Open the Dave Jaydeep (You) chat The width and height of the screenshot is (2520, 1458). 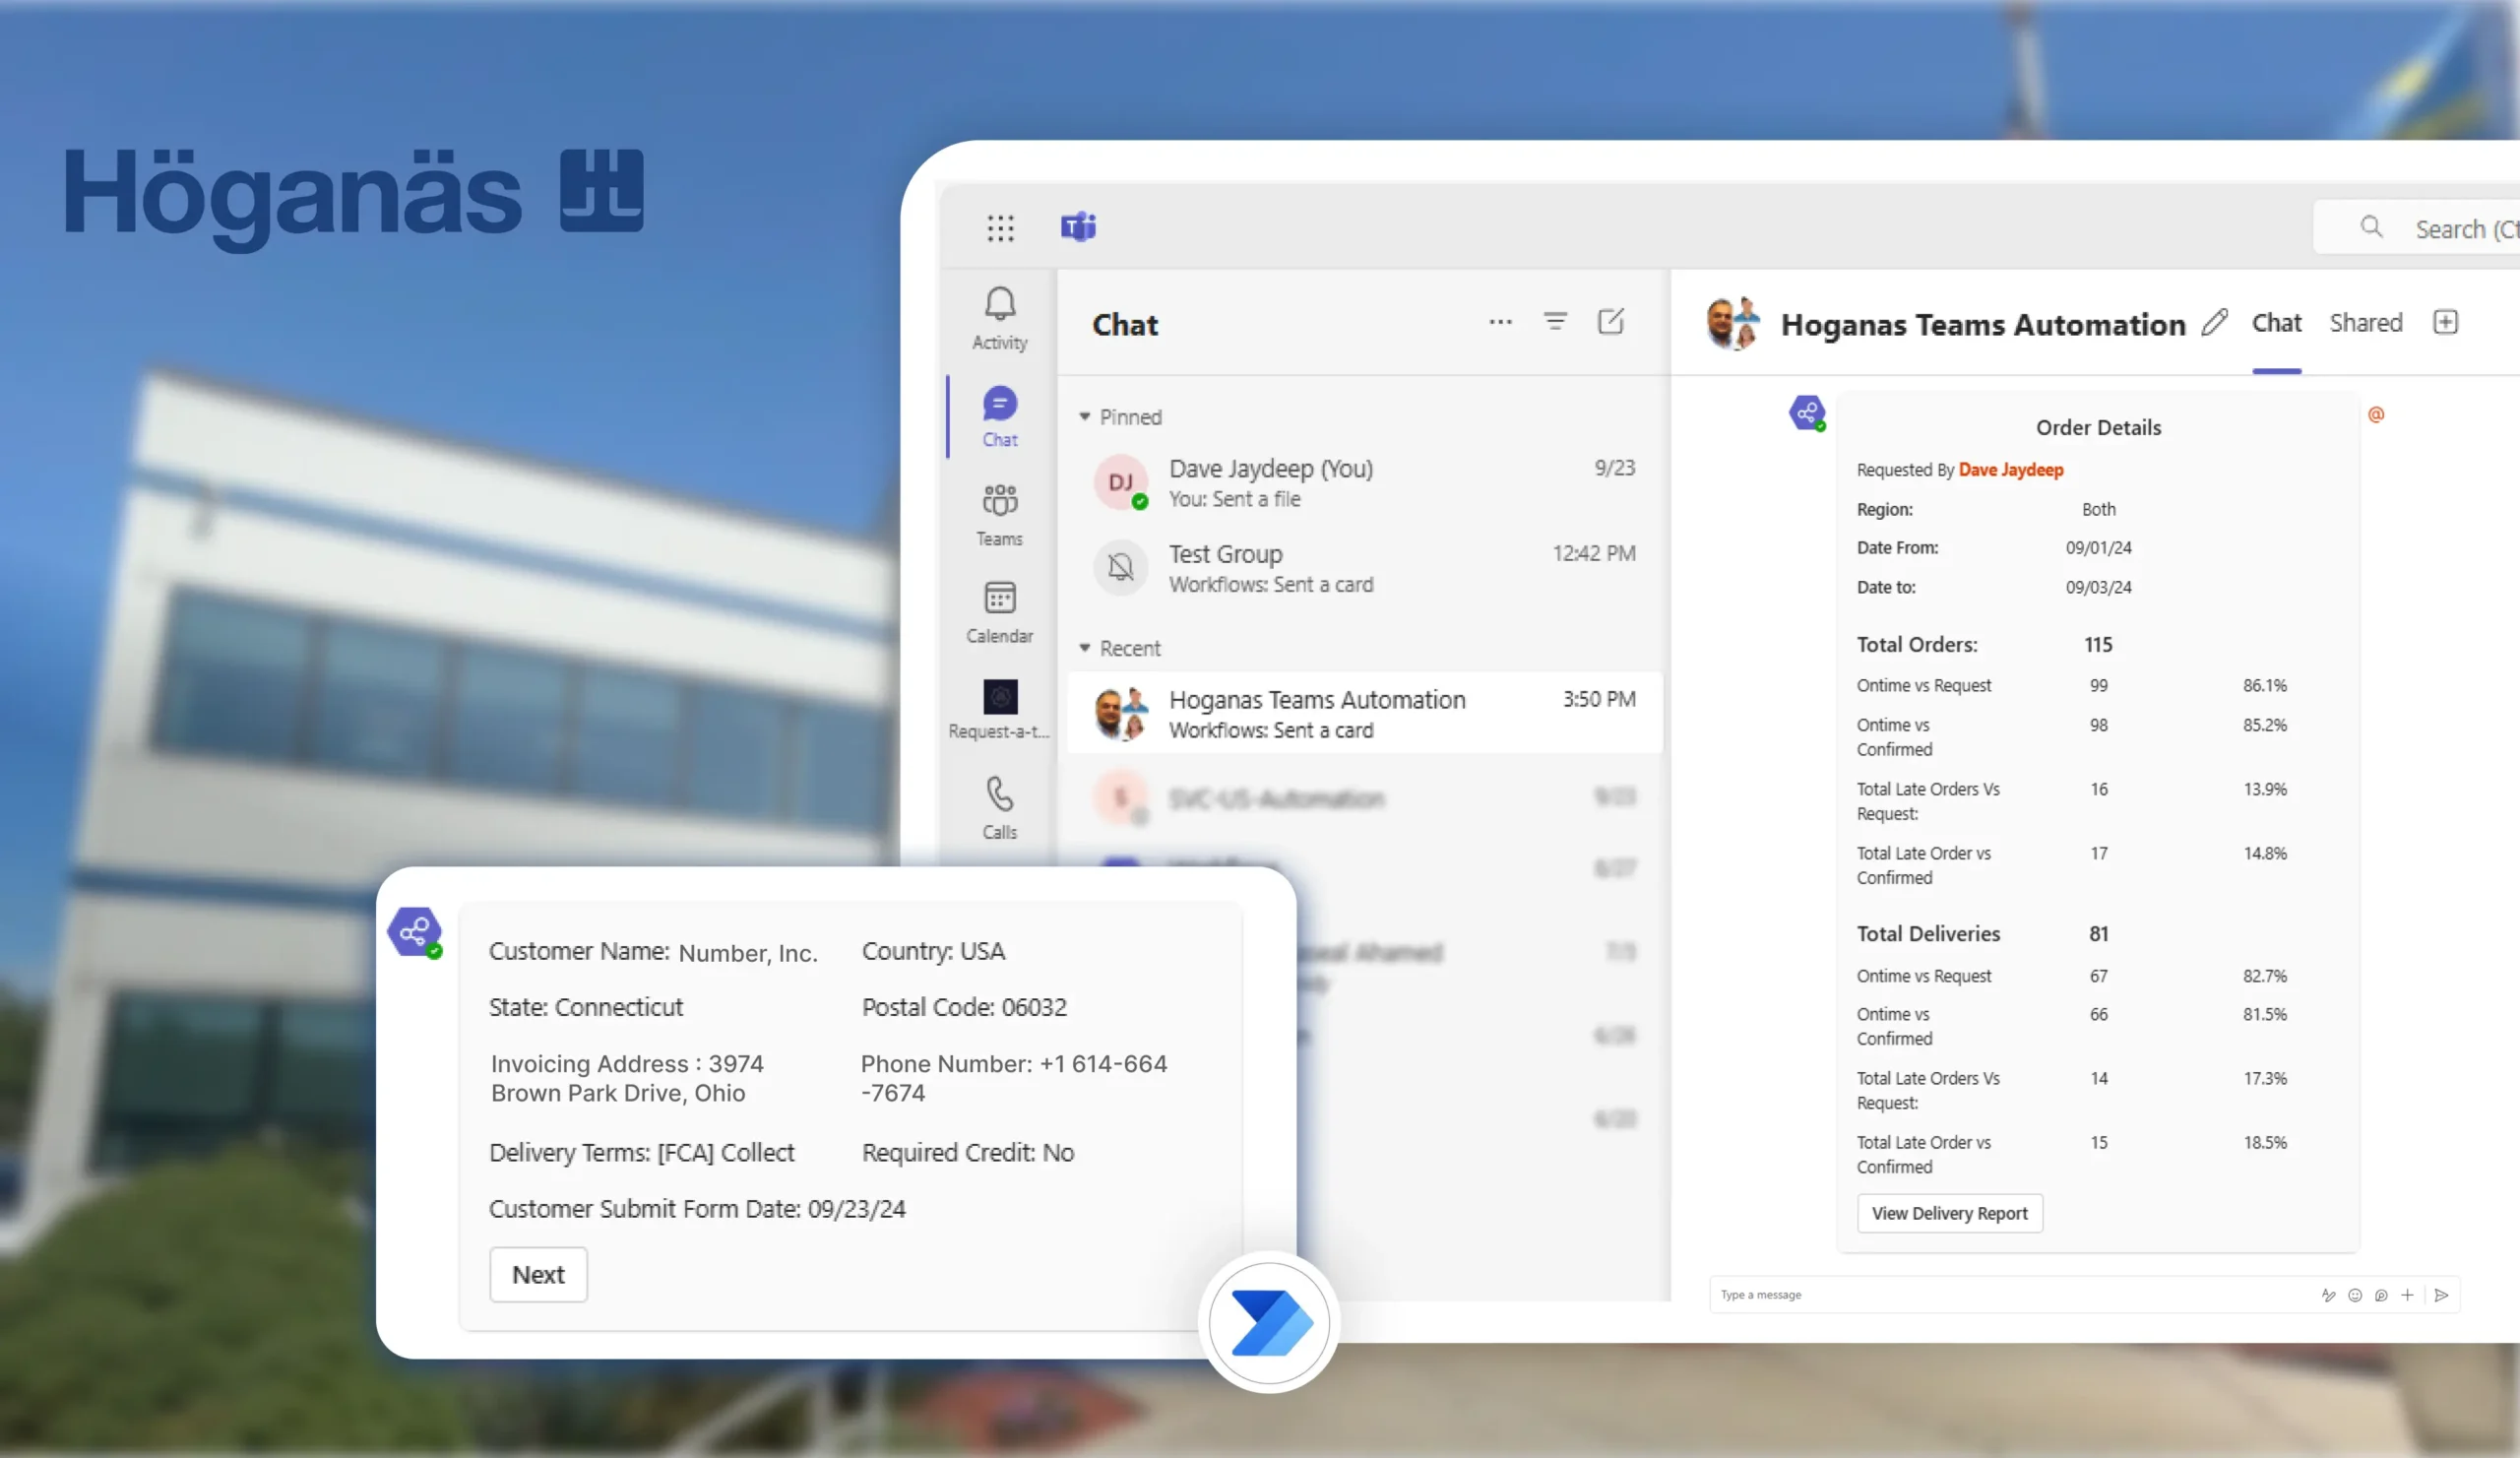[x=1364, y=483]
